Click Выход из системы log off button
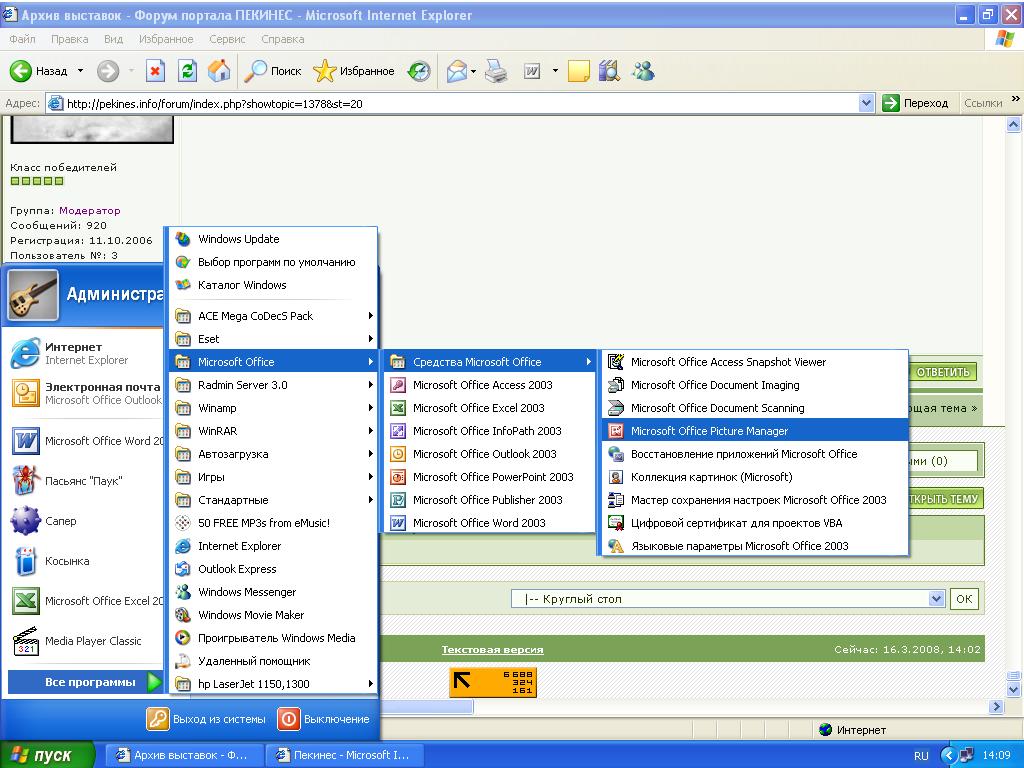The image size is (1024, 768). click(206, 719)
